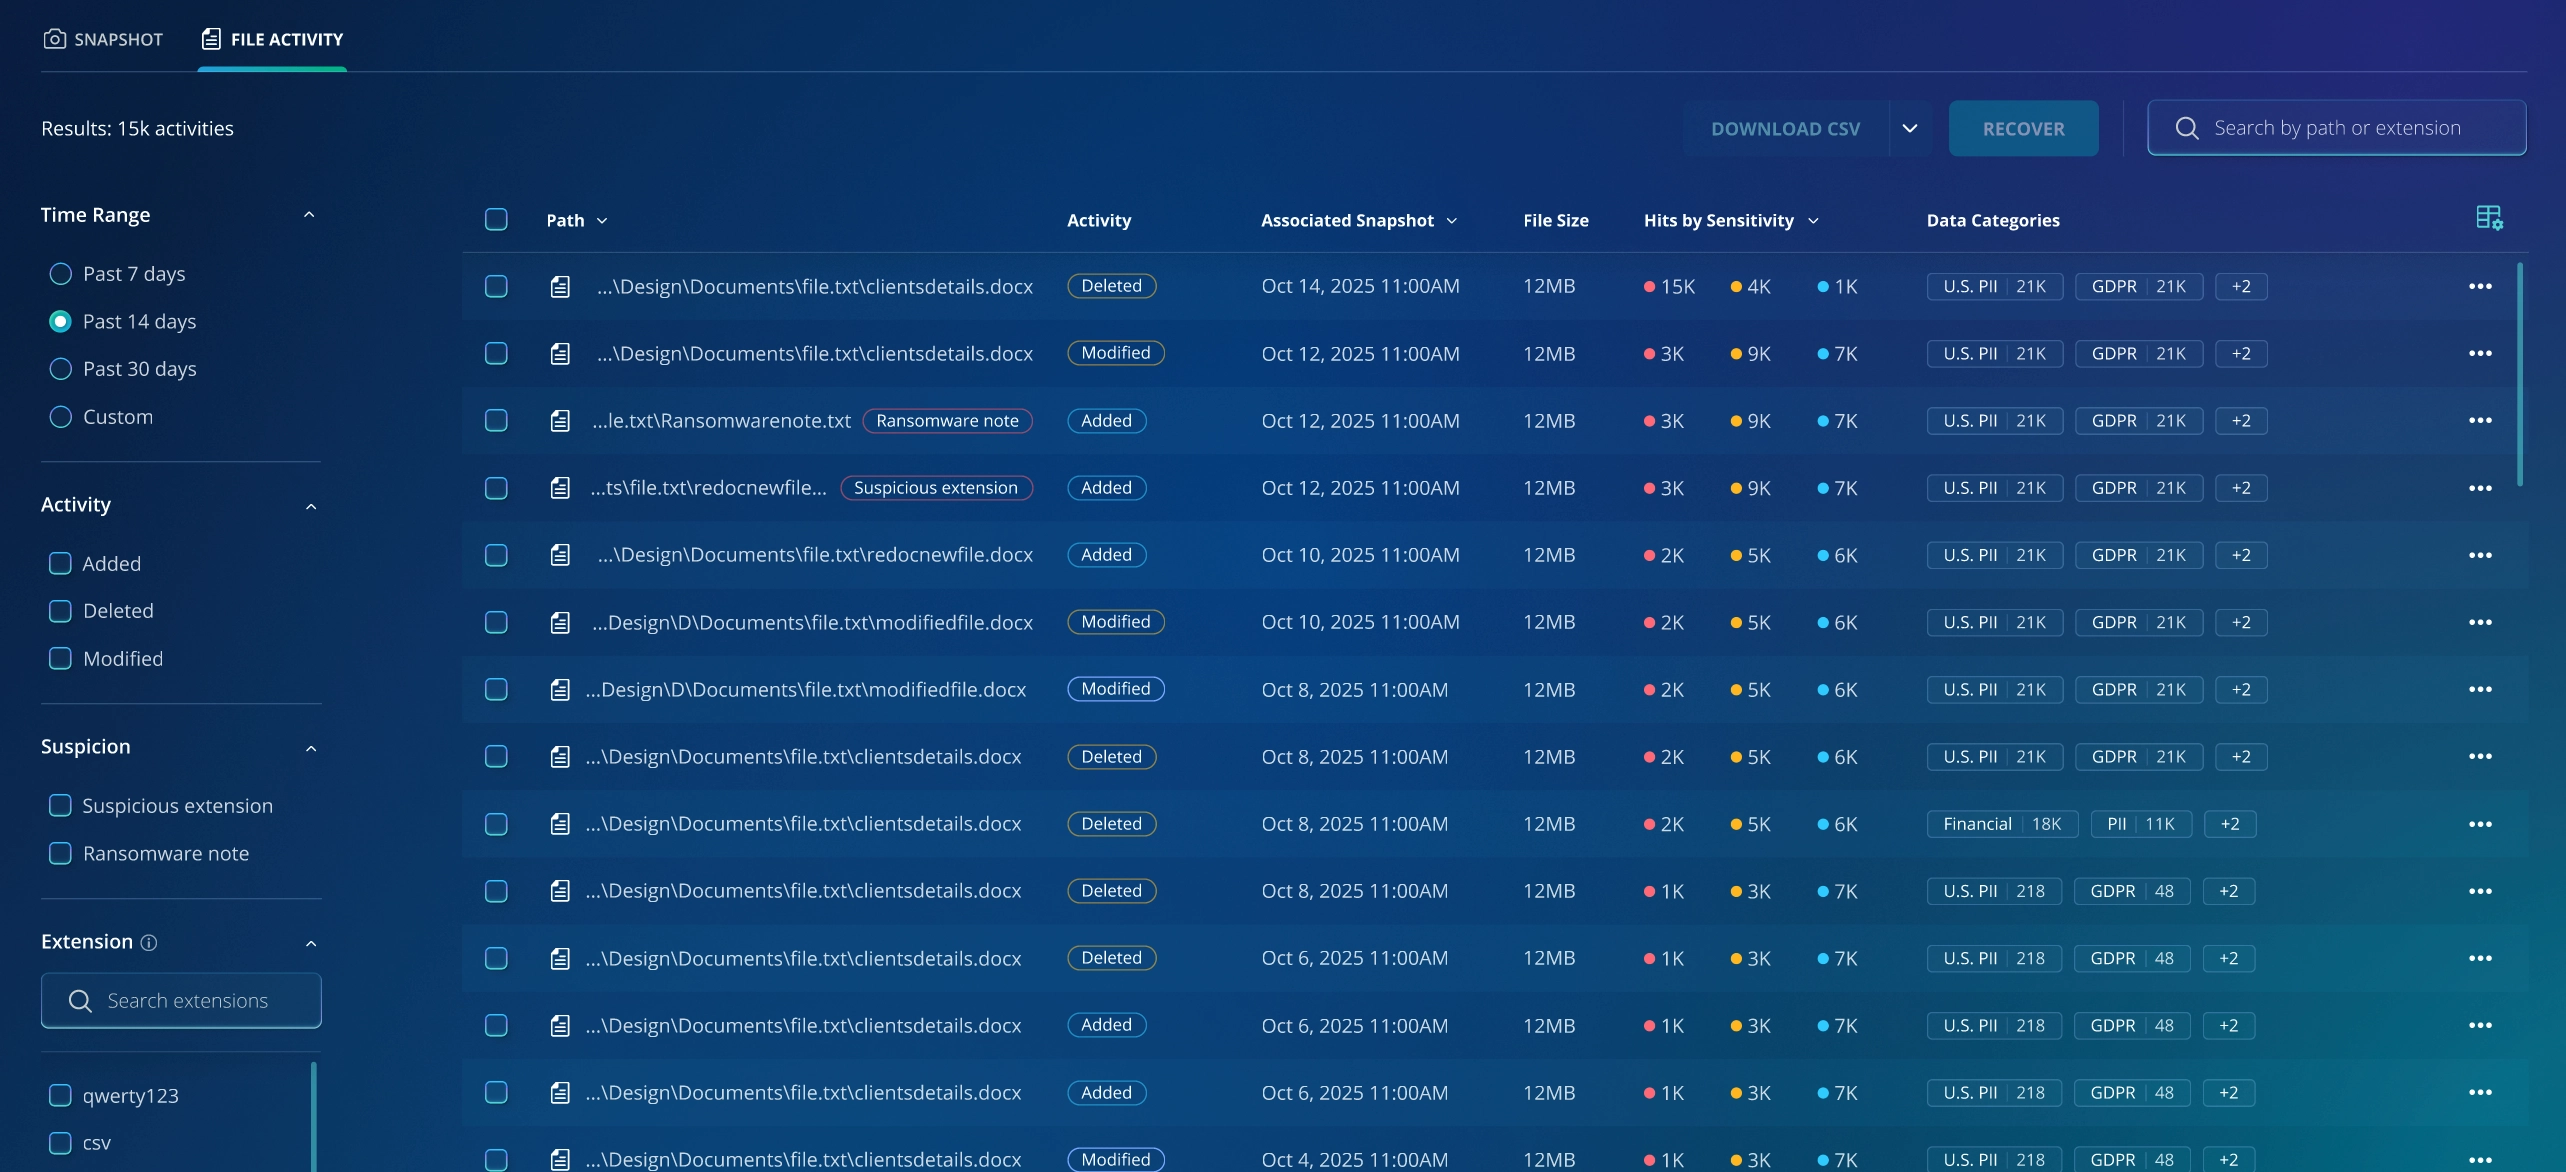The image size is (2566, 1172).
Task: Open the Download CSV dropdown arrow
Action: [1910, 128]
